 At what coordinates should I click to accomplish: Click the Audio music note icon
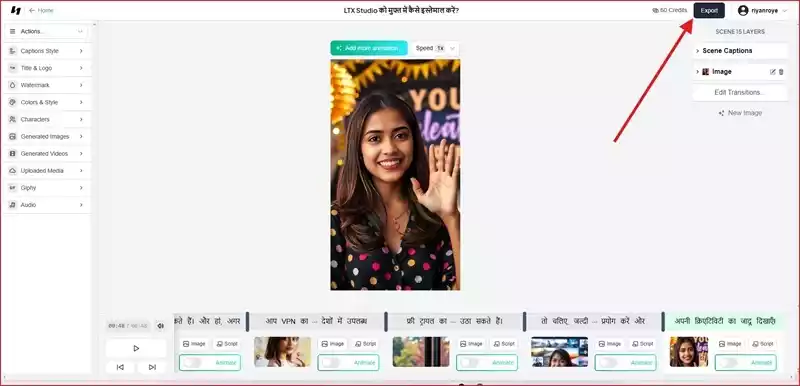tap(12, 205)
